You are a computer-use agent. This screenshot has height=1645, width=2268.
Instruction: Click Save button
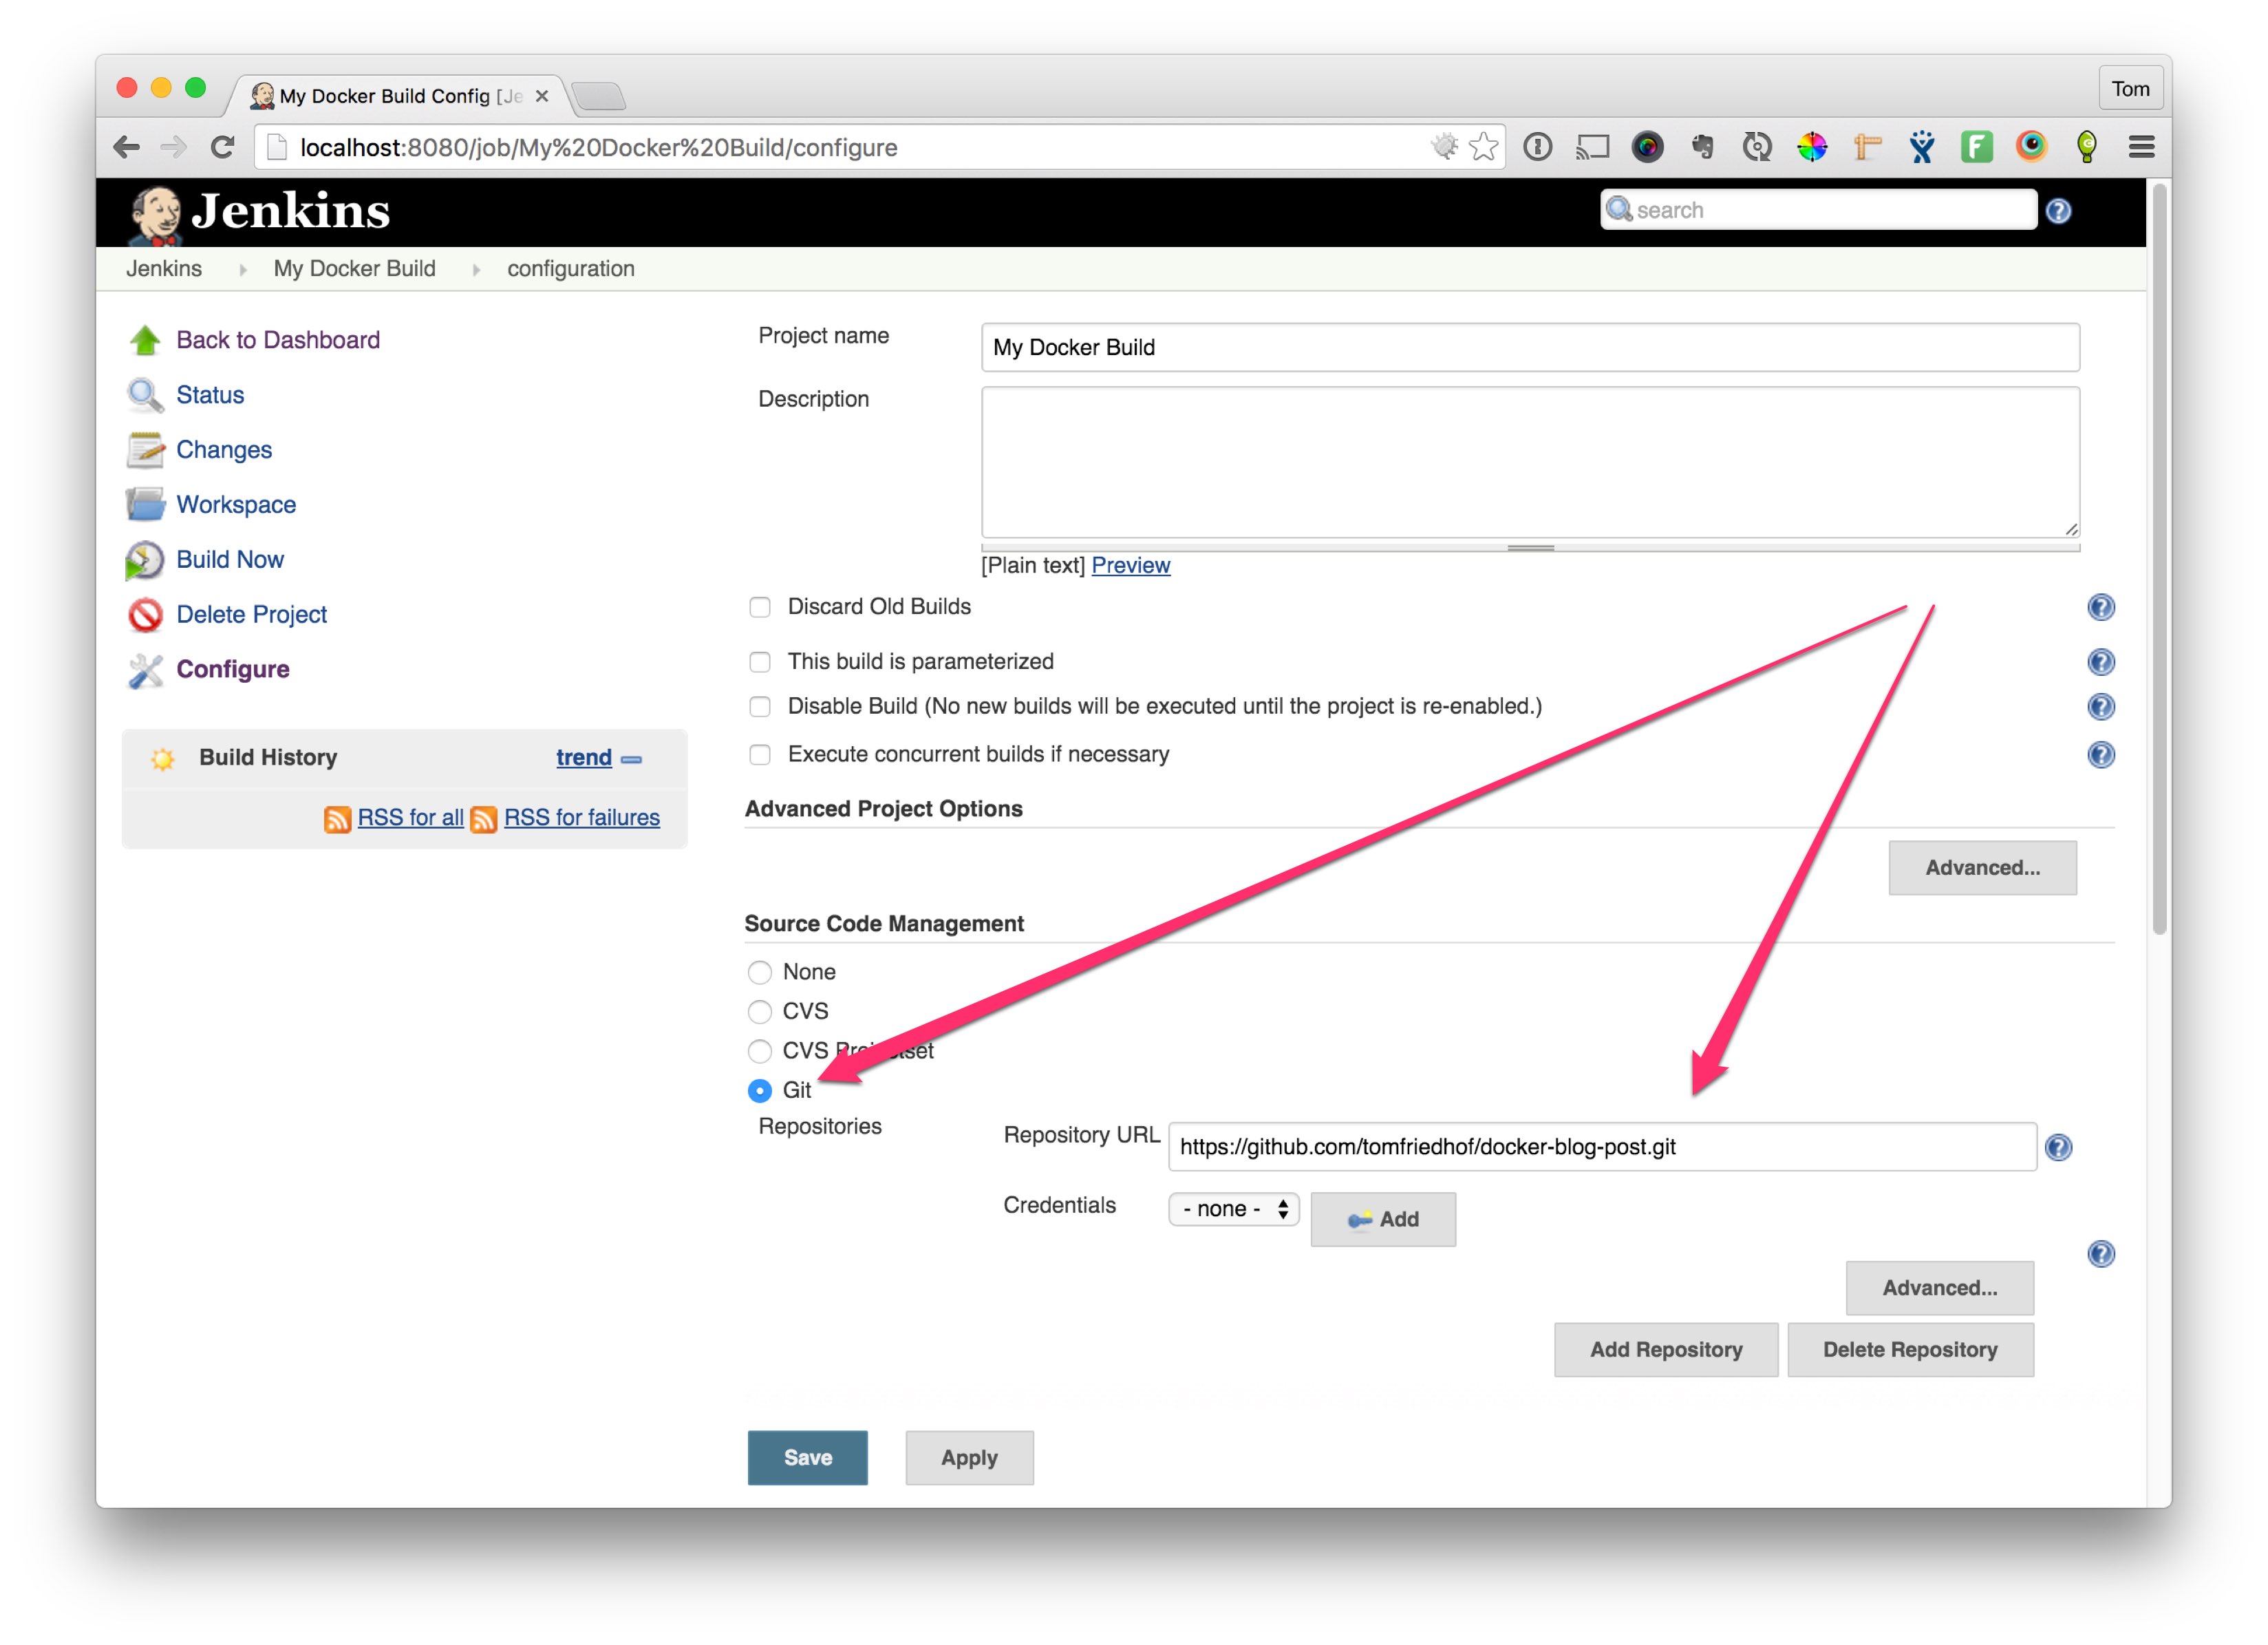tap(807, 1458)
